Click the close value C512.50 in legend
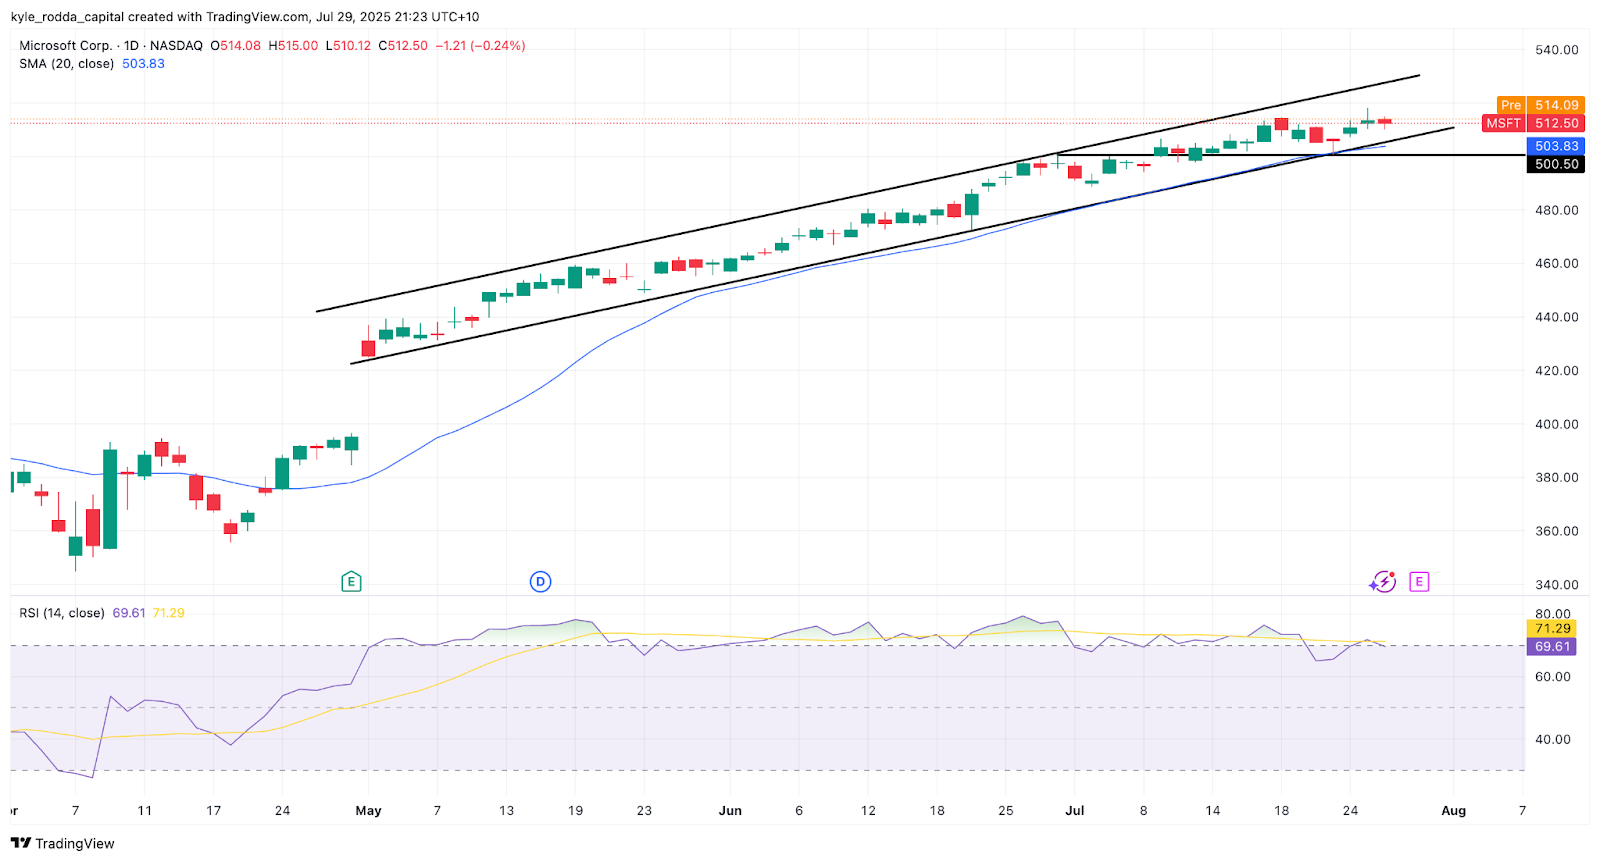 403,46
